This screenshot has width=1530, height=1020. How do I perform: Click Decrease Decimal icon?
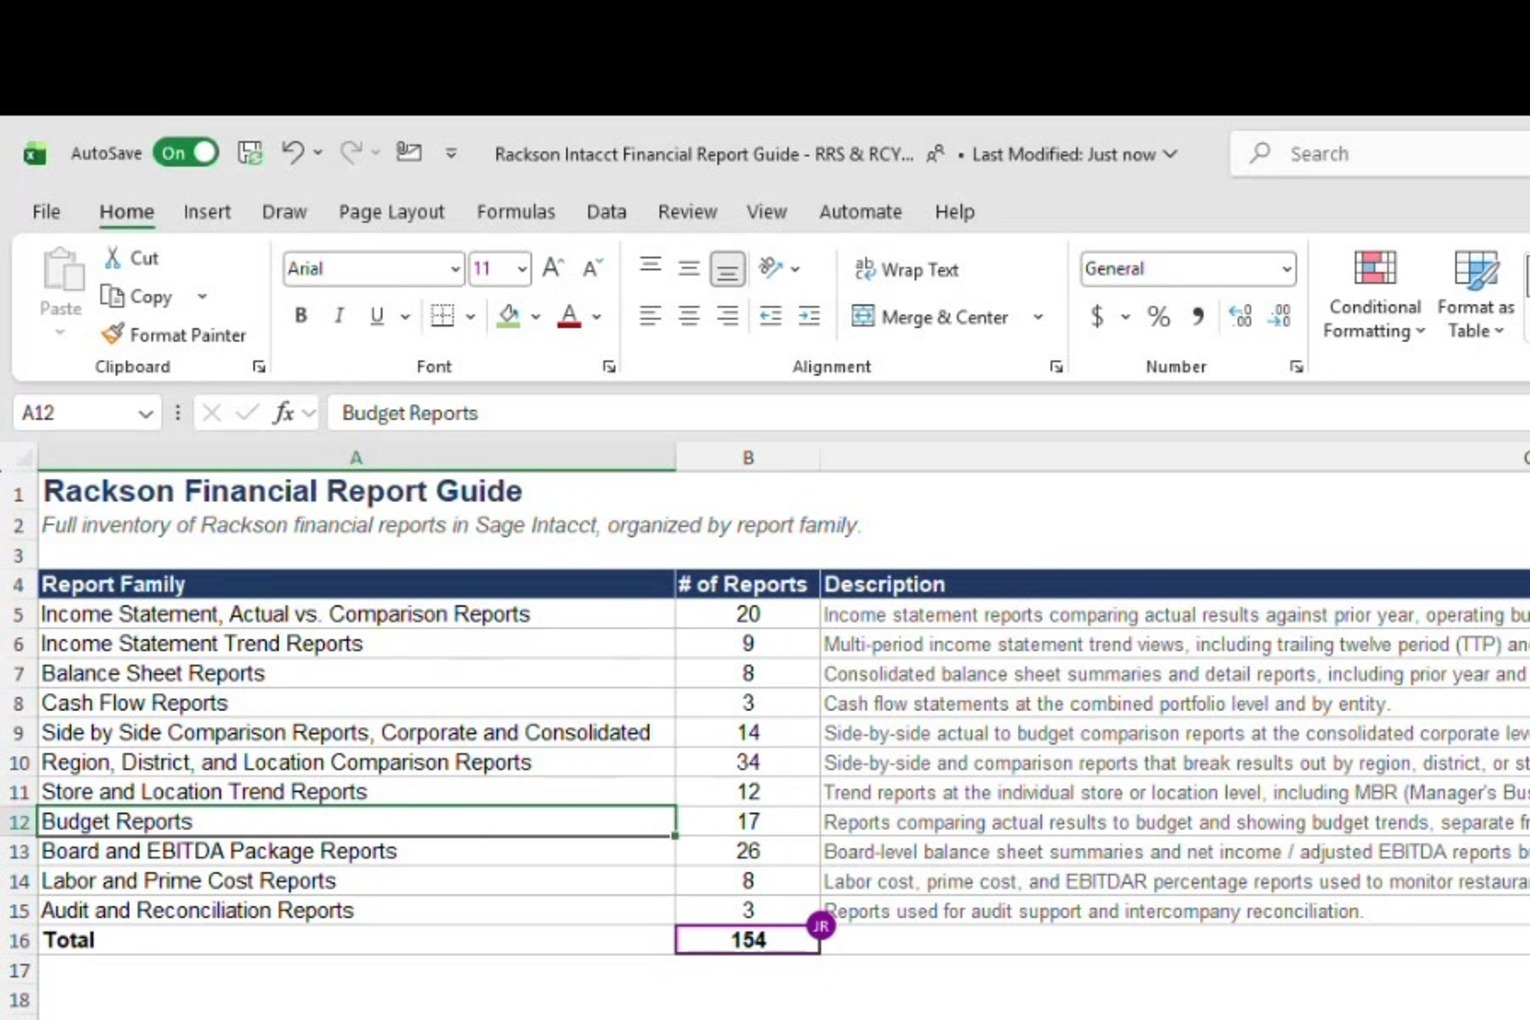click(1280, 316)
